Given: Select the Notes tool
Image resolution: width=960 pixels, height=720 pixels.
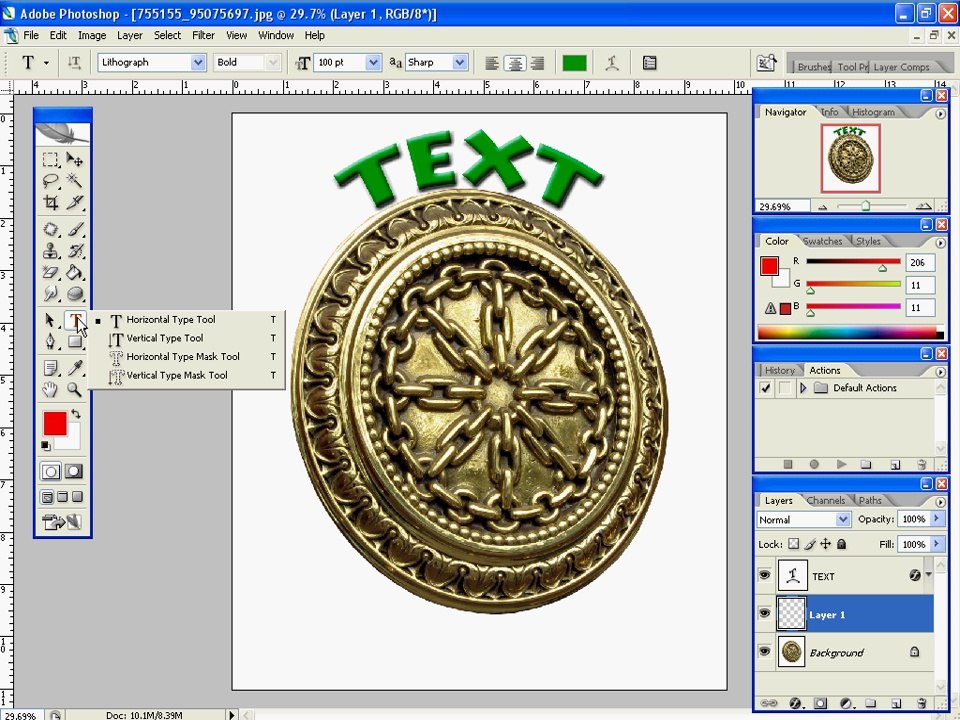Looking at the screenshot, I should tap(51, 368).
